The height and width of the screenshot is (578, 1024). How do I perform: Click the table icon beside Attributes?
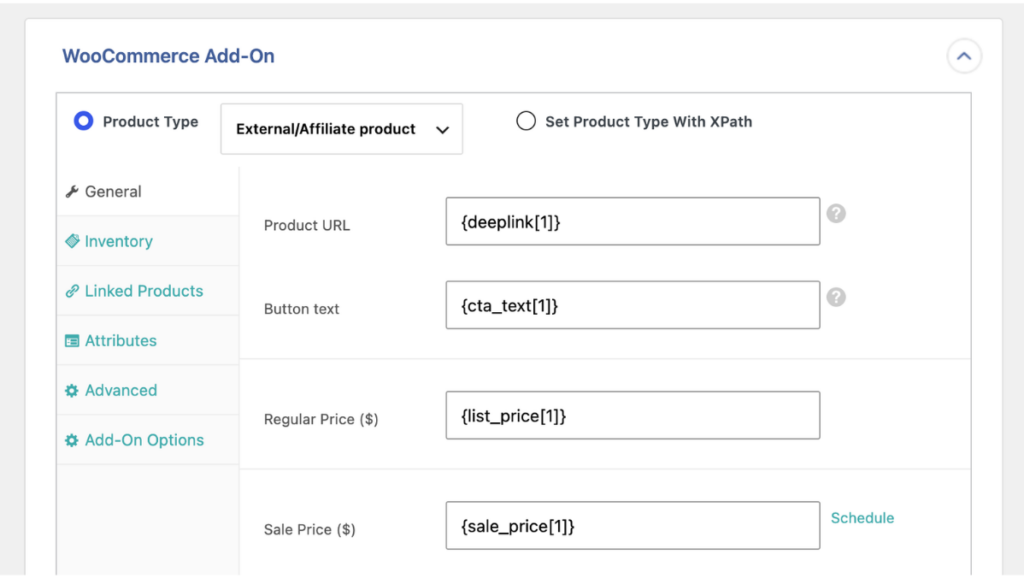click(x=72, y=341)
